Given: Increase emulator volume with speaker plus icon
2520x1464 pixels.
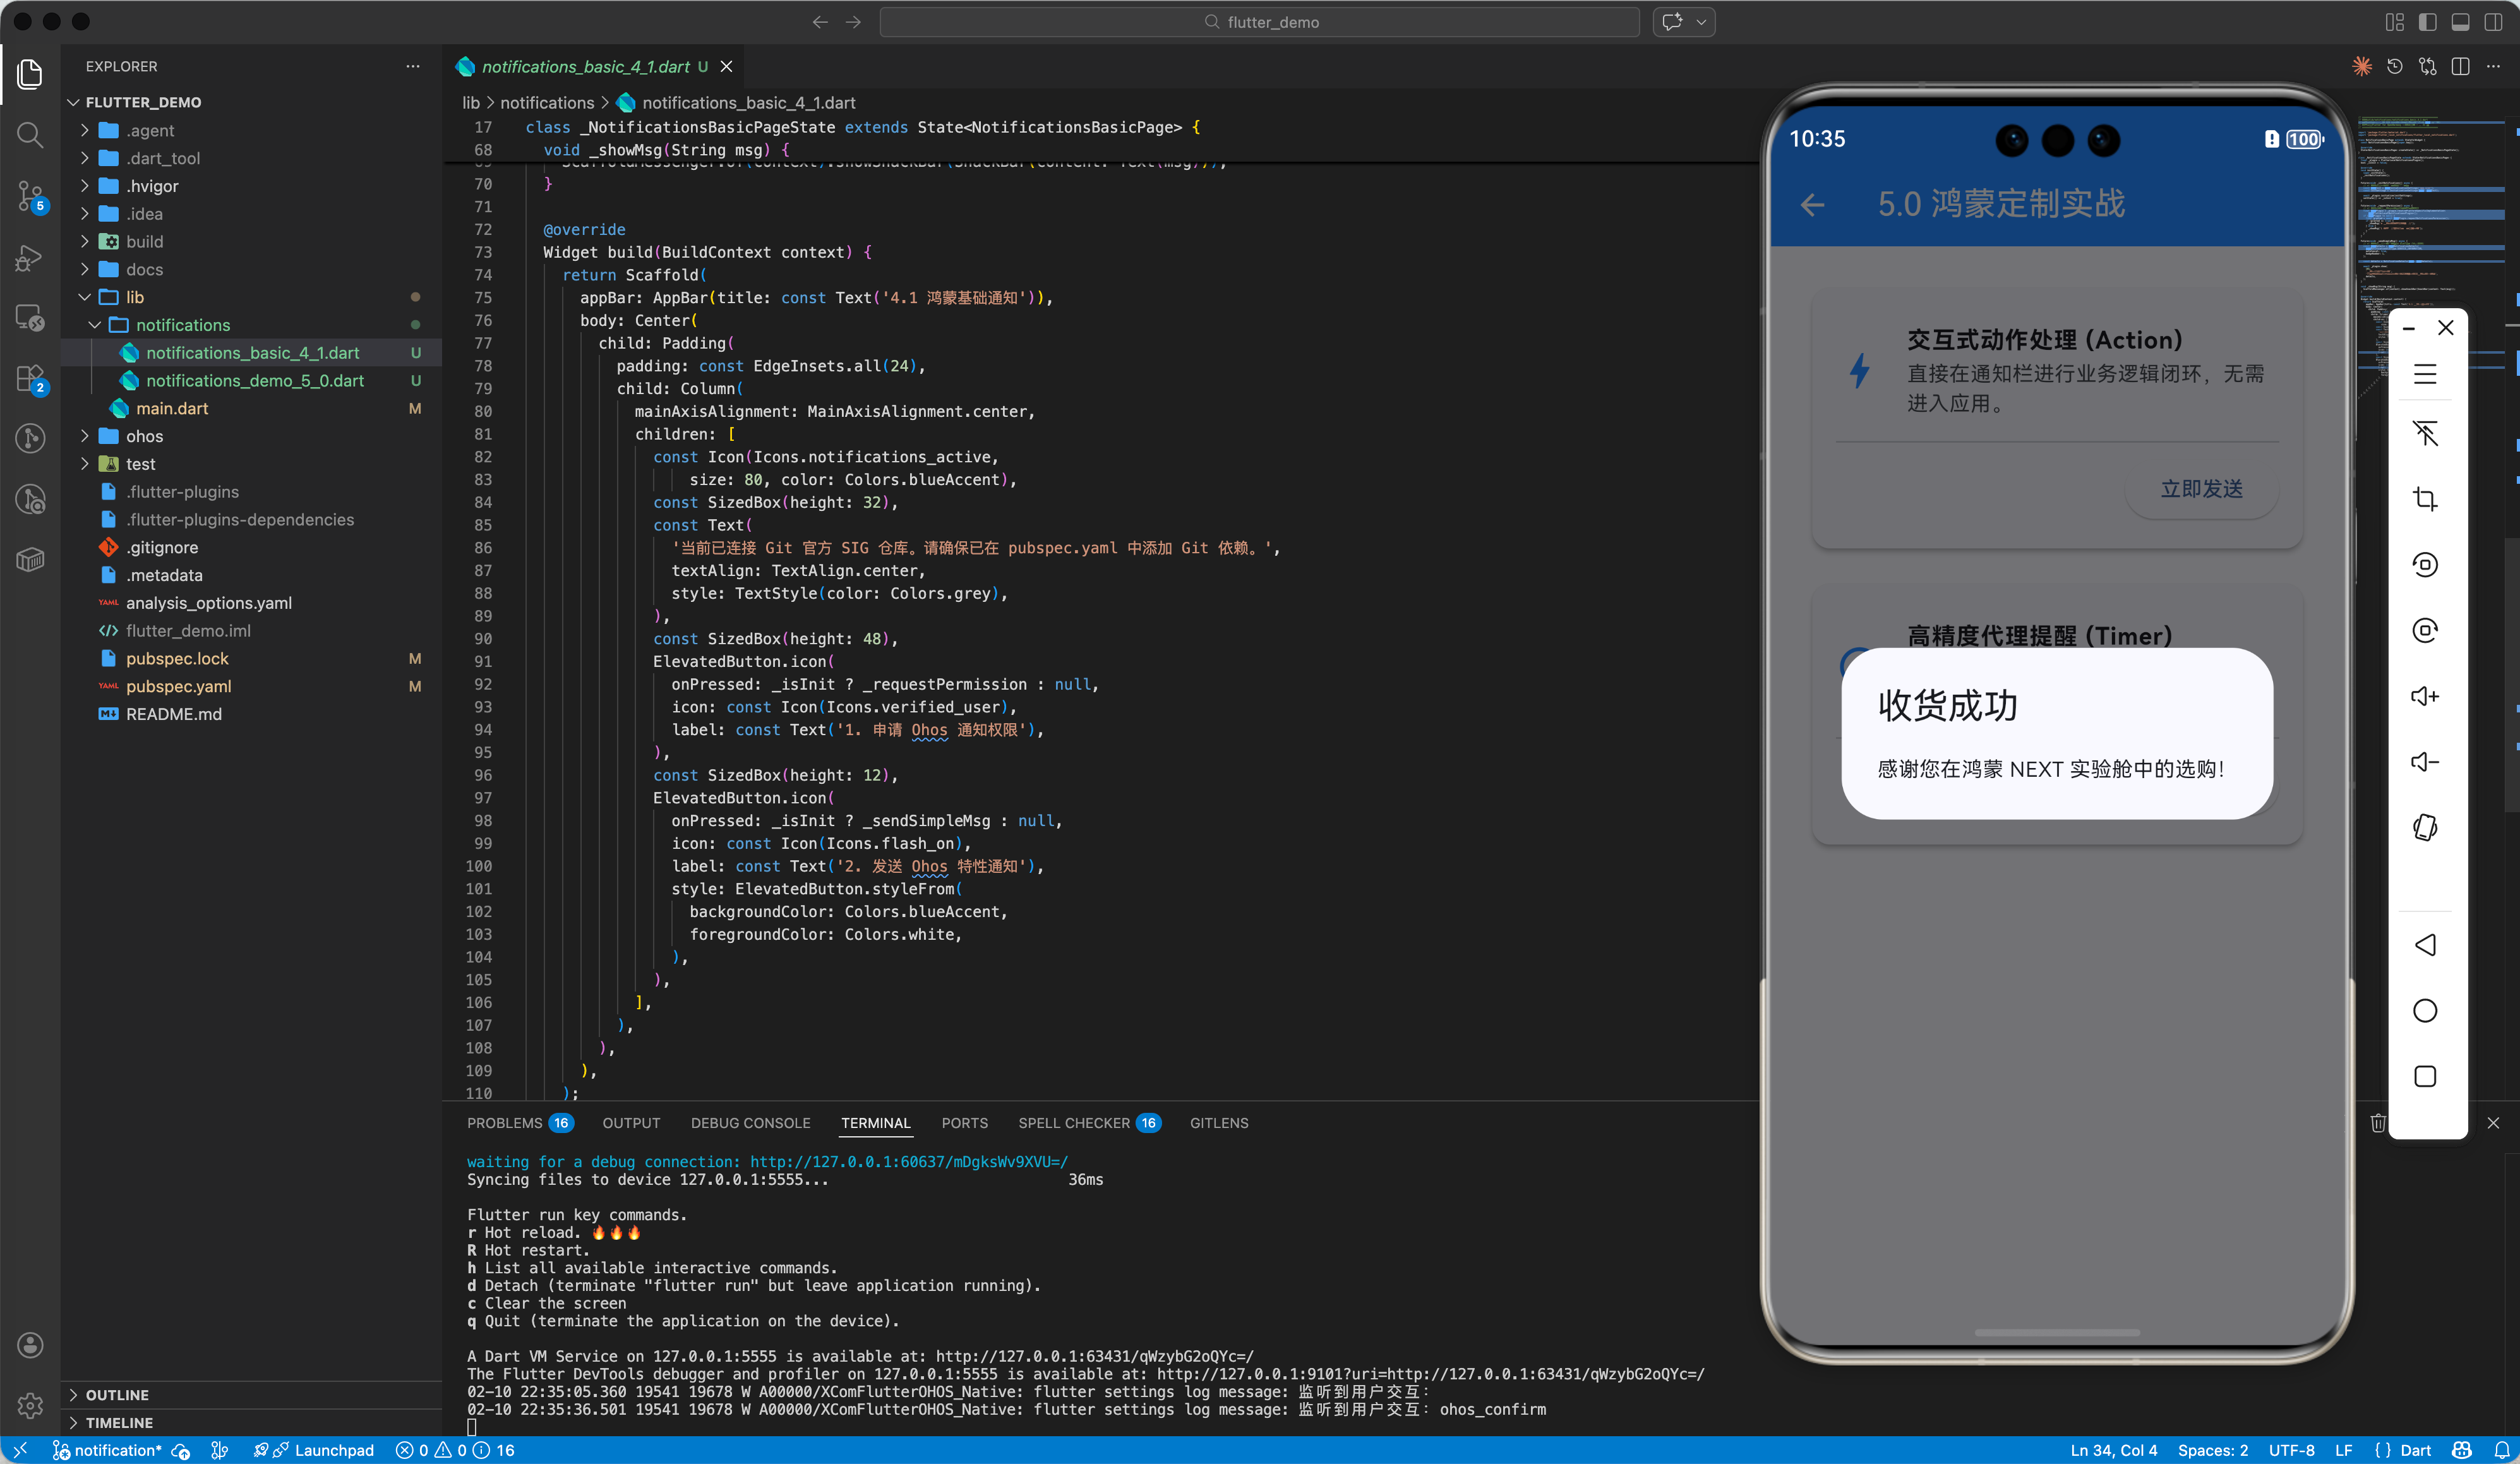Looking at the screenshot, I should point(2425,696).
